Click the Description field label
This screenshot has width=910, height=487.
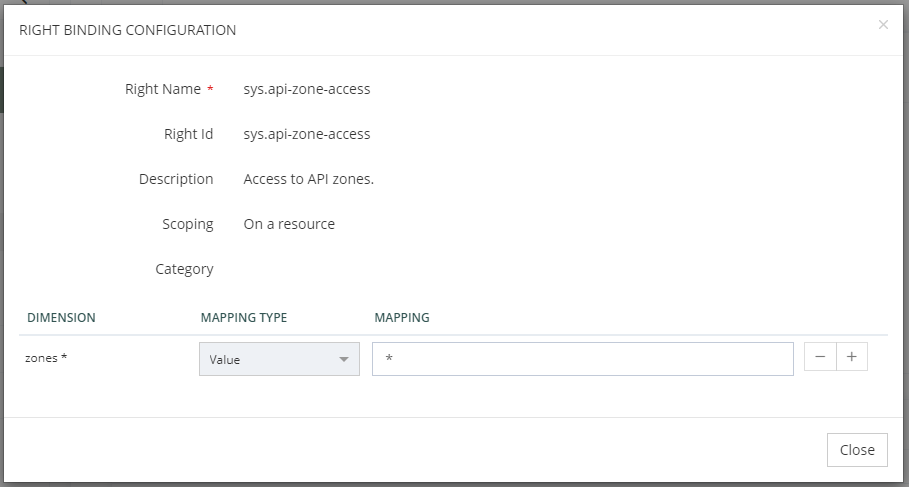176,179
